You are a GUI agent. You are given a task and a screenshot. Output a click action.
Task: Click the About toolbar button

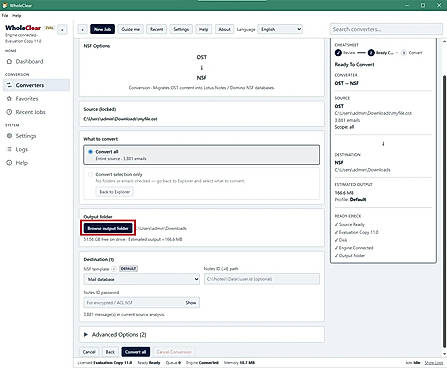[x=224, y=29]
